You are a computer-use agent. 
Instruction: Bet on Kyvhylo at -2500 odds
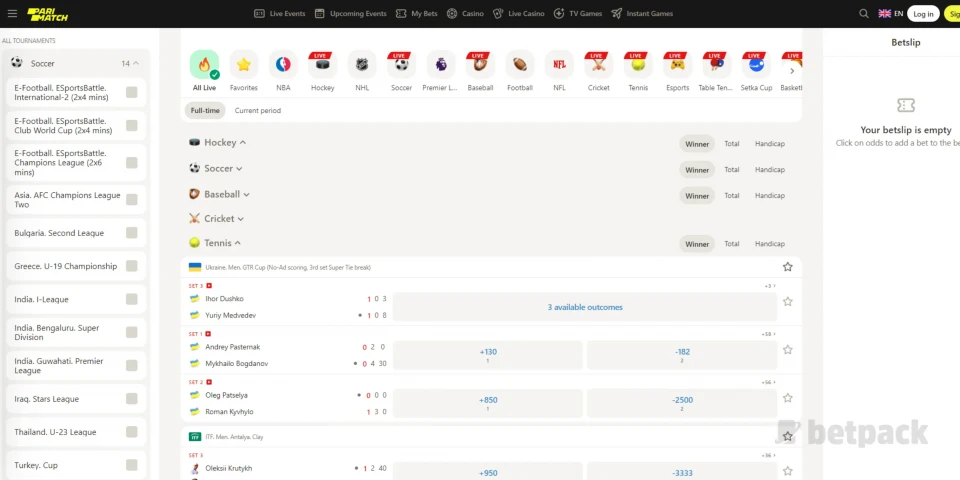click(682, 403)
